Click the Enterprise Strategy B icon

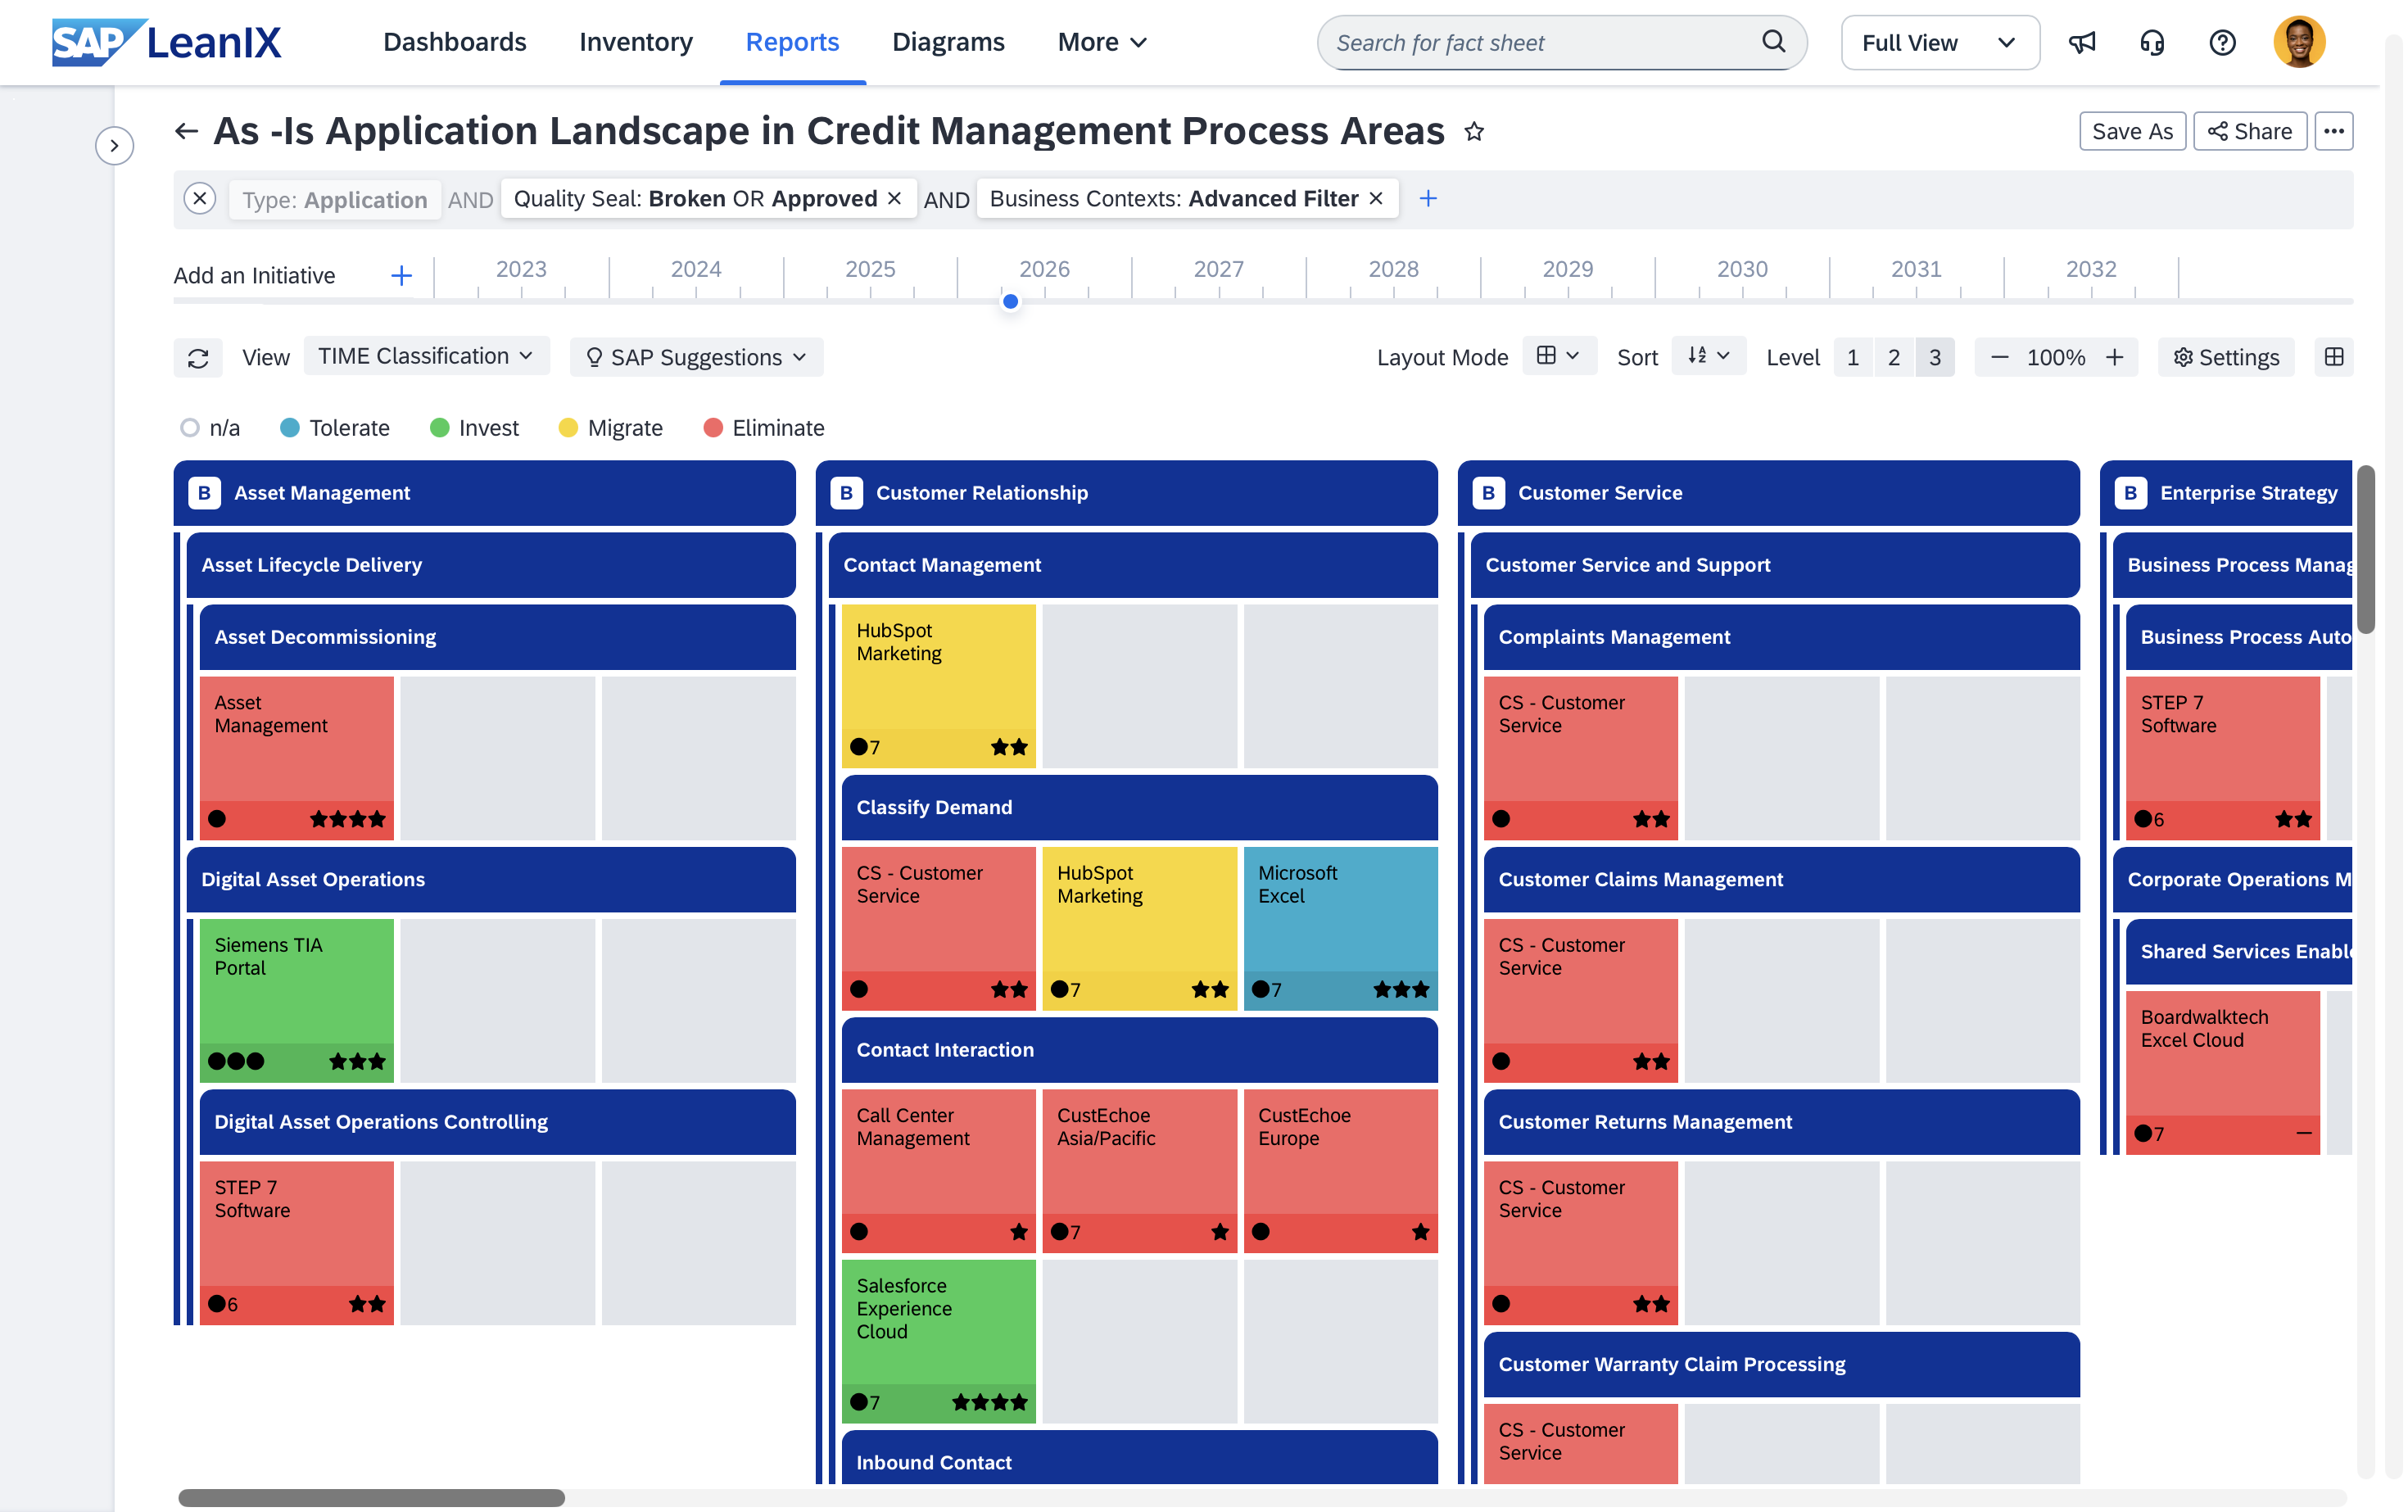(2130, 492)
